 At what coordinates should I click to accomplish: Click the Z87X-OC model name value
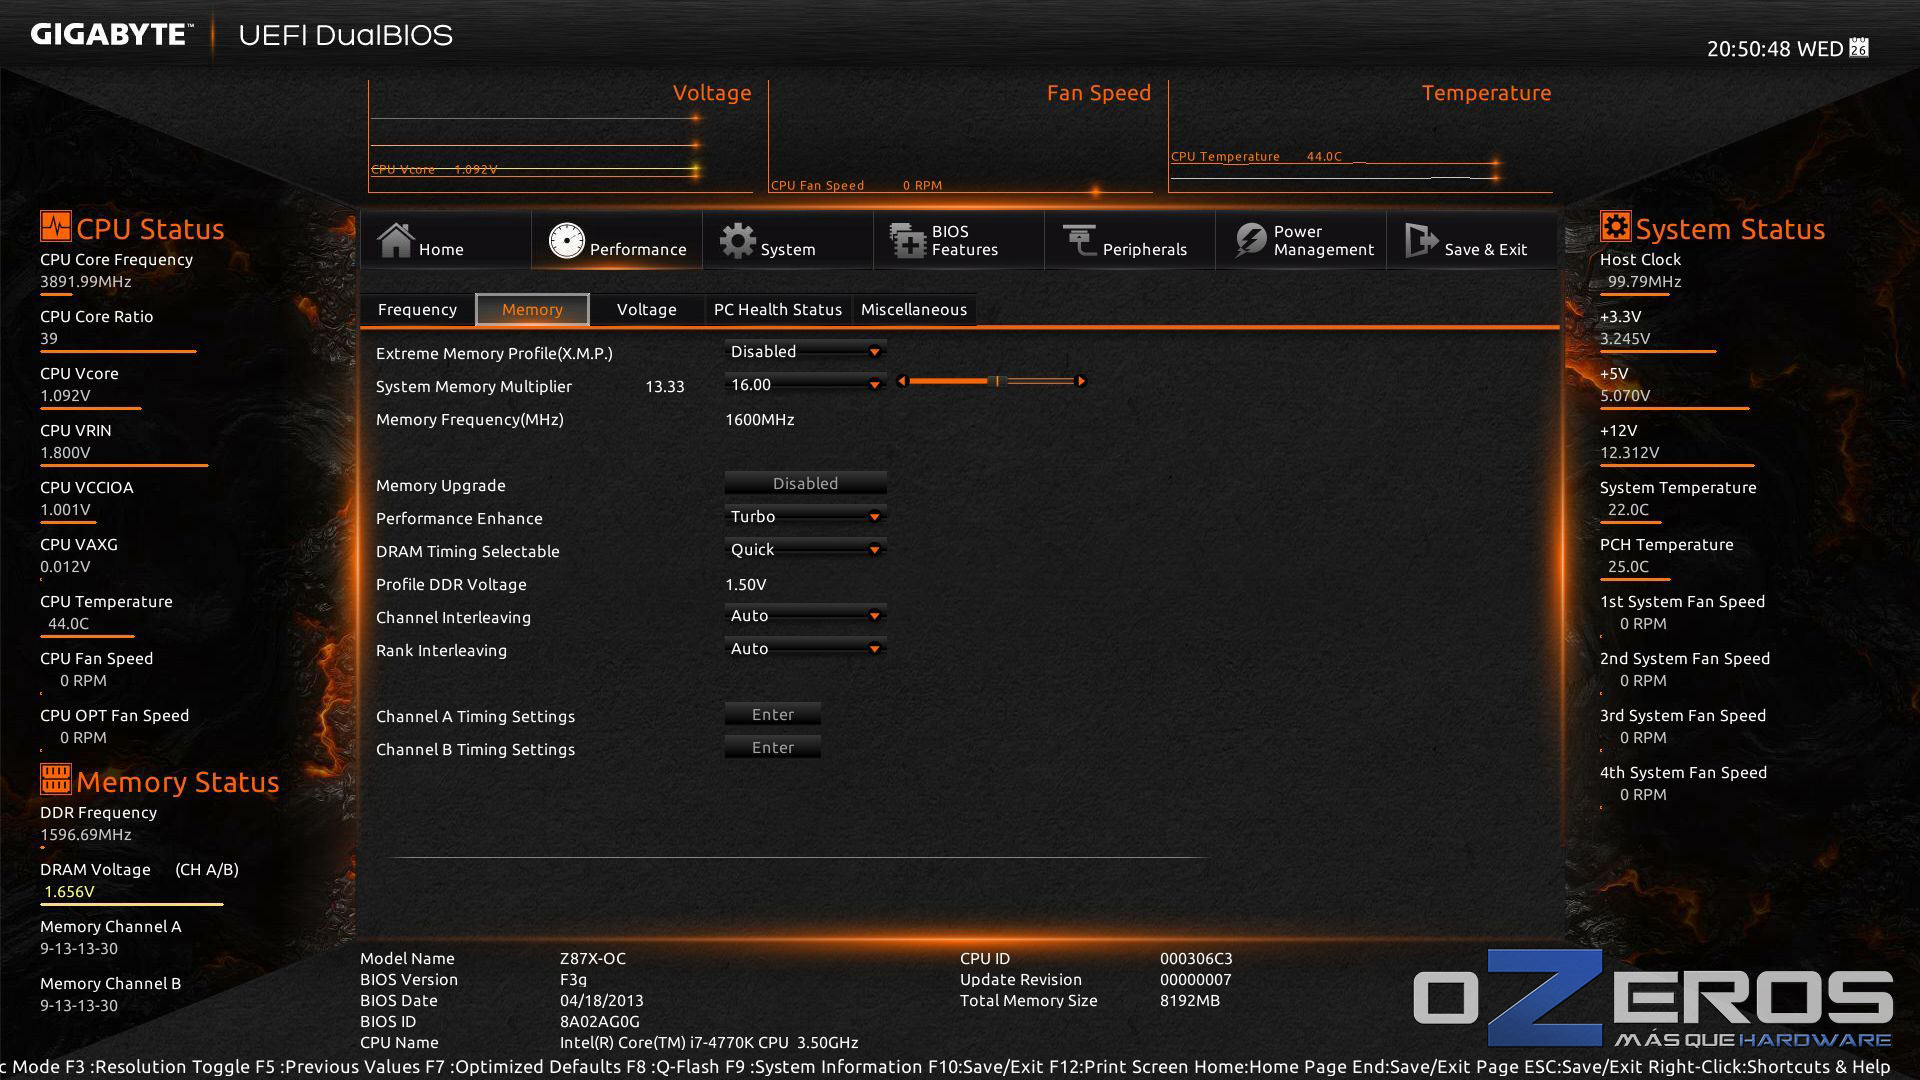[593, 958]
